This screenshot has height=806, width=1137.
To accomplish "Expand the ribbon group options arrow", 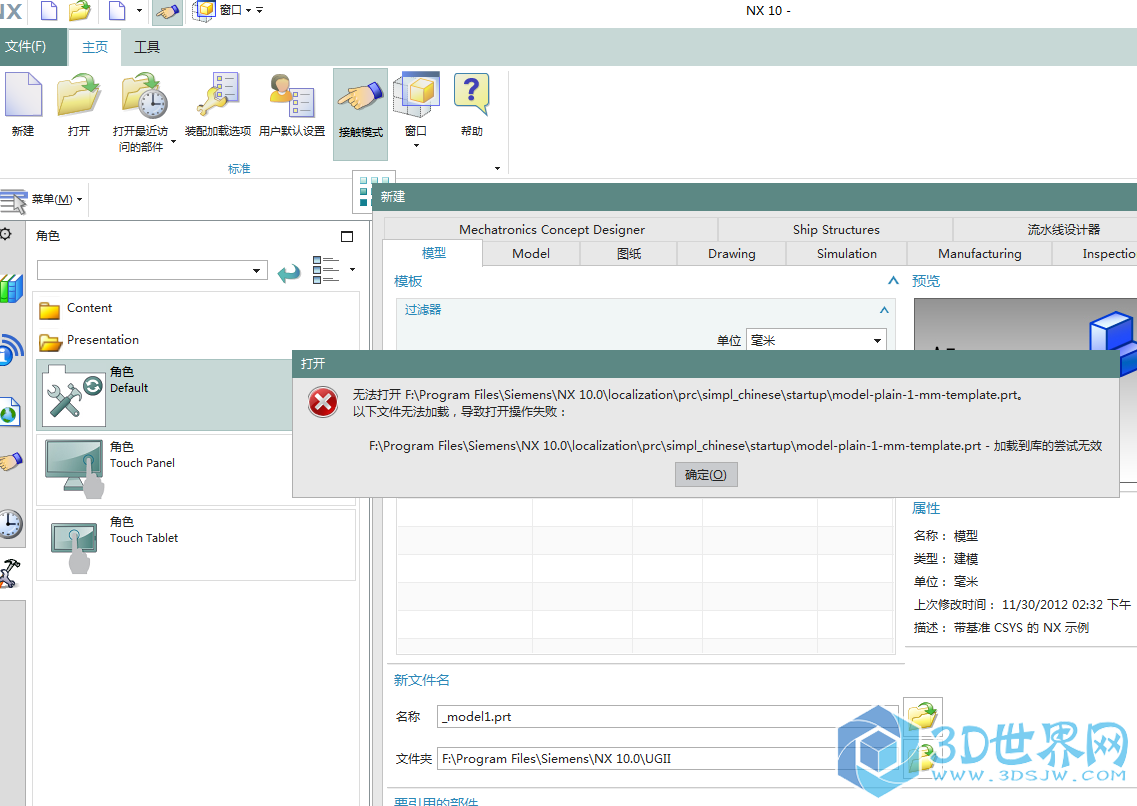I will [x=497, y=168].
